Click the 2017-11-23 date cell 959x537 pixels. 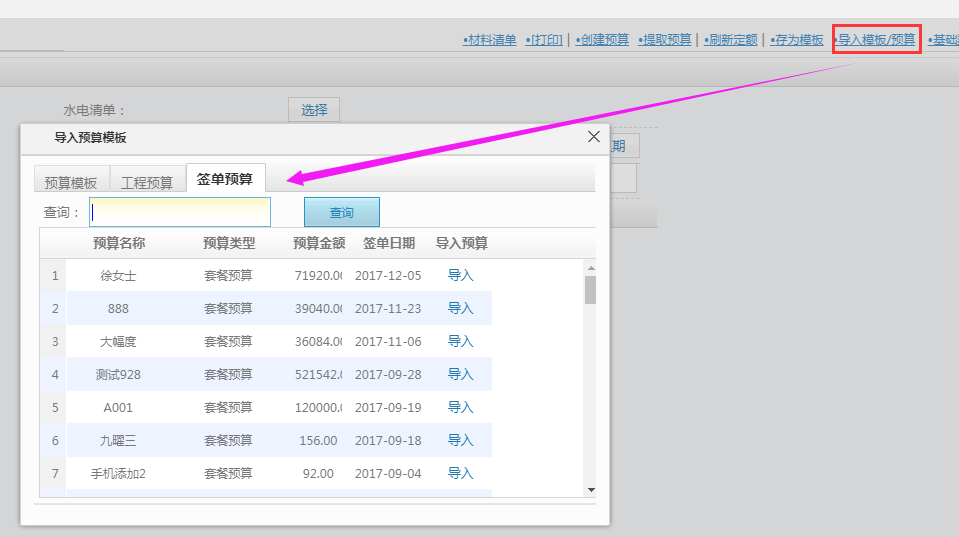coord(388,309)
